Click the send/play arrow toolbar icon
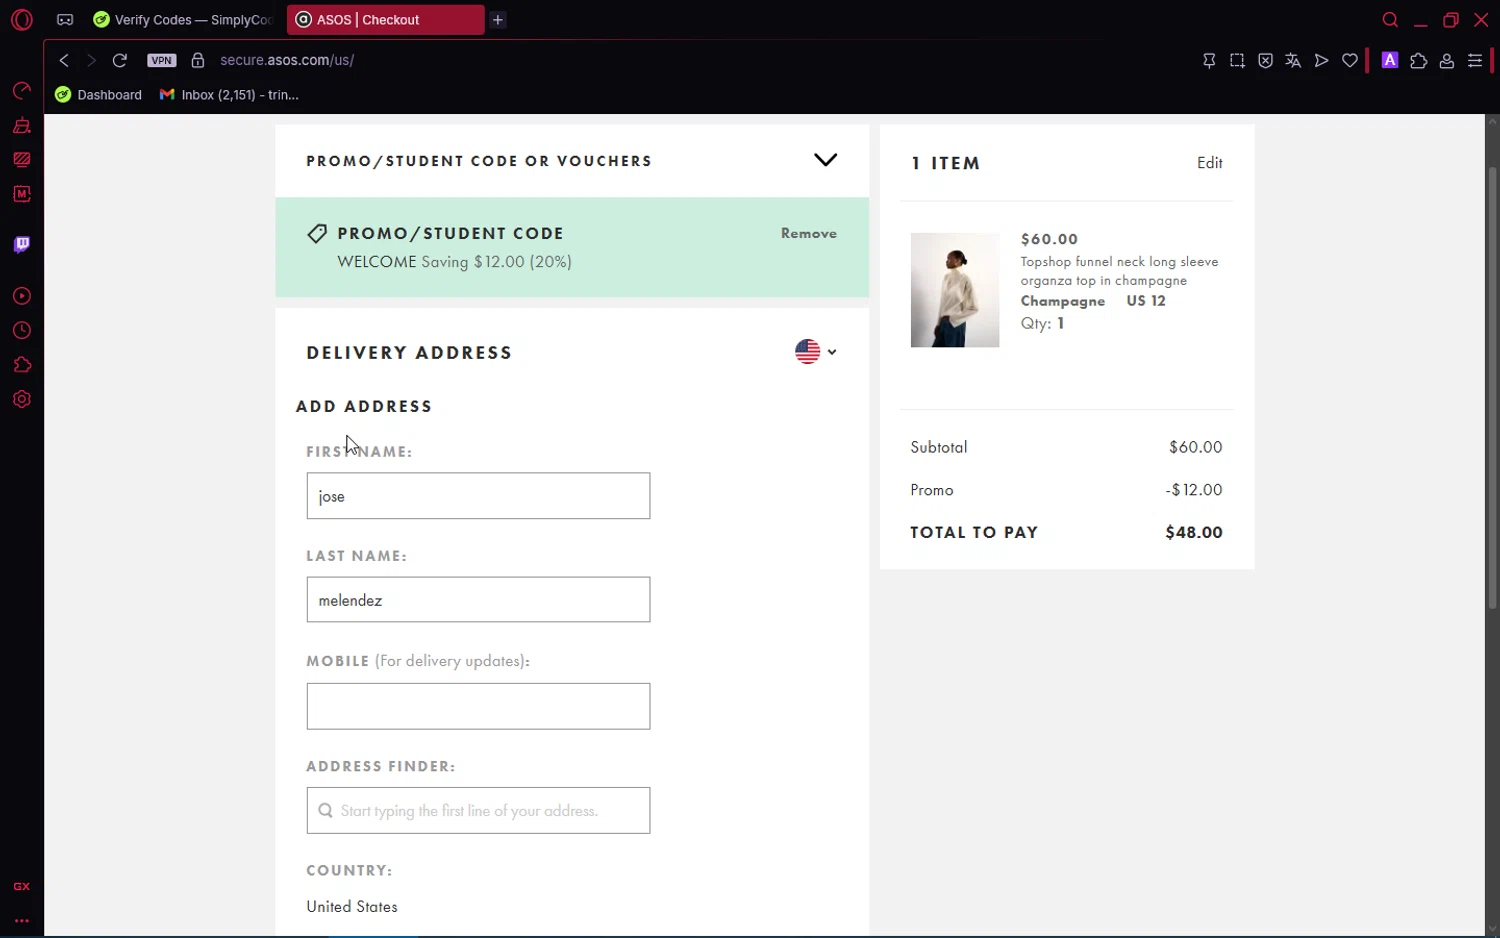Viewport: 1500px width, 938px height. (x=1321, y=61)
